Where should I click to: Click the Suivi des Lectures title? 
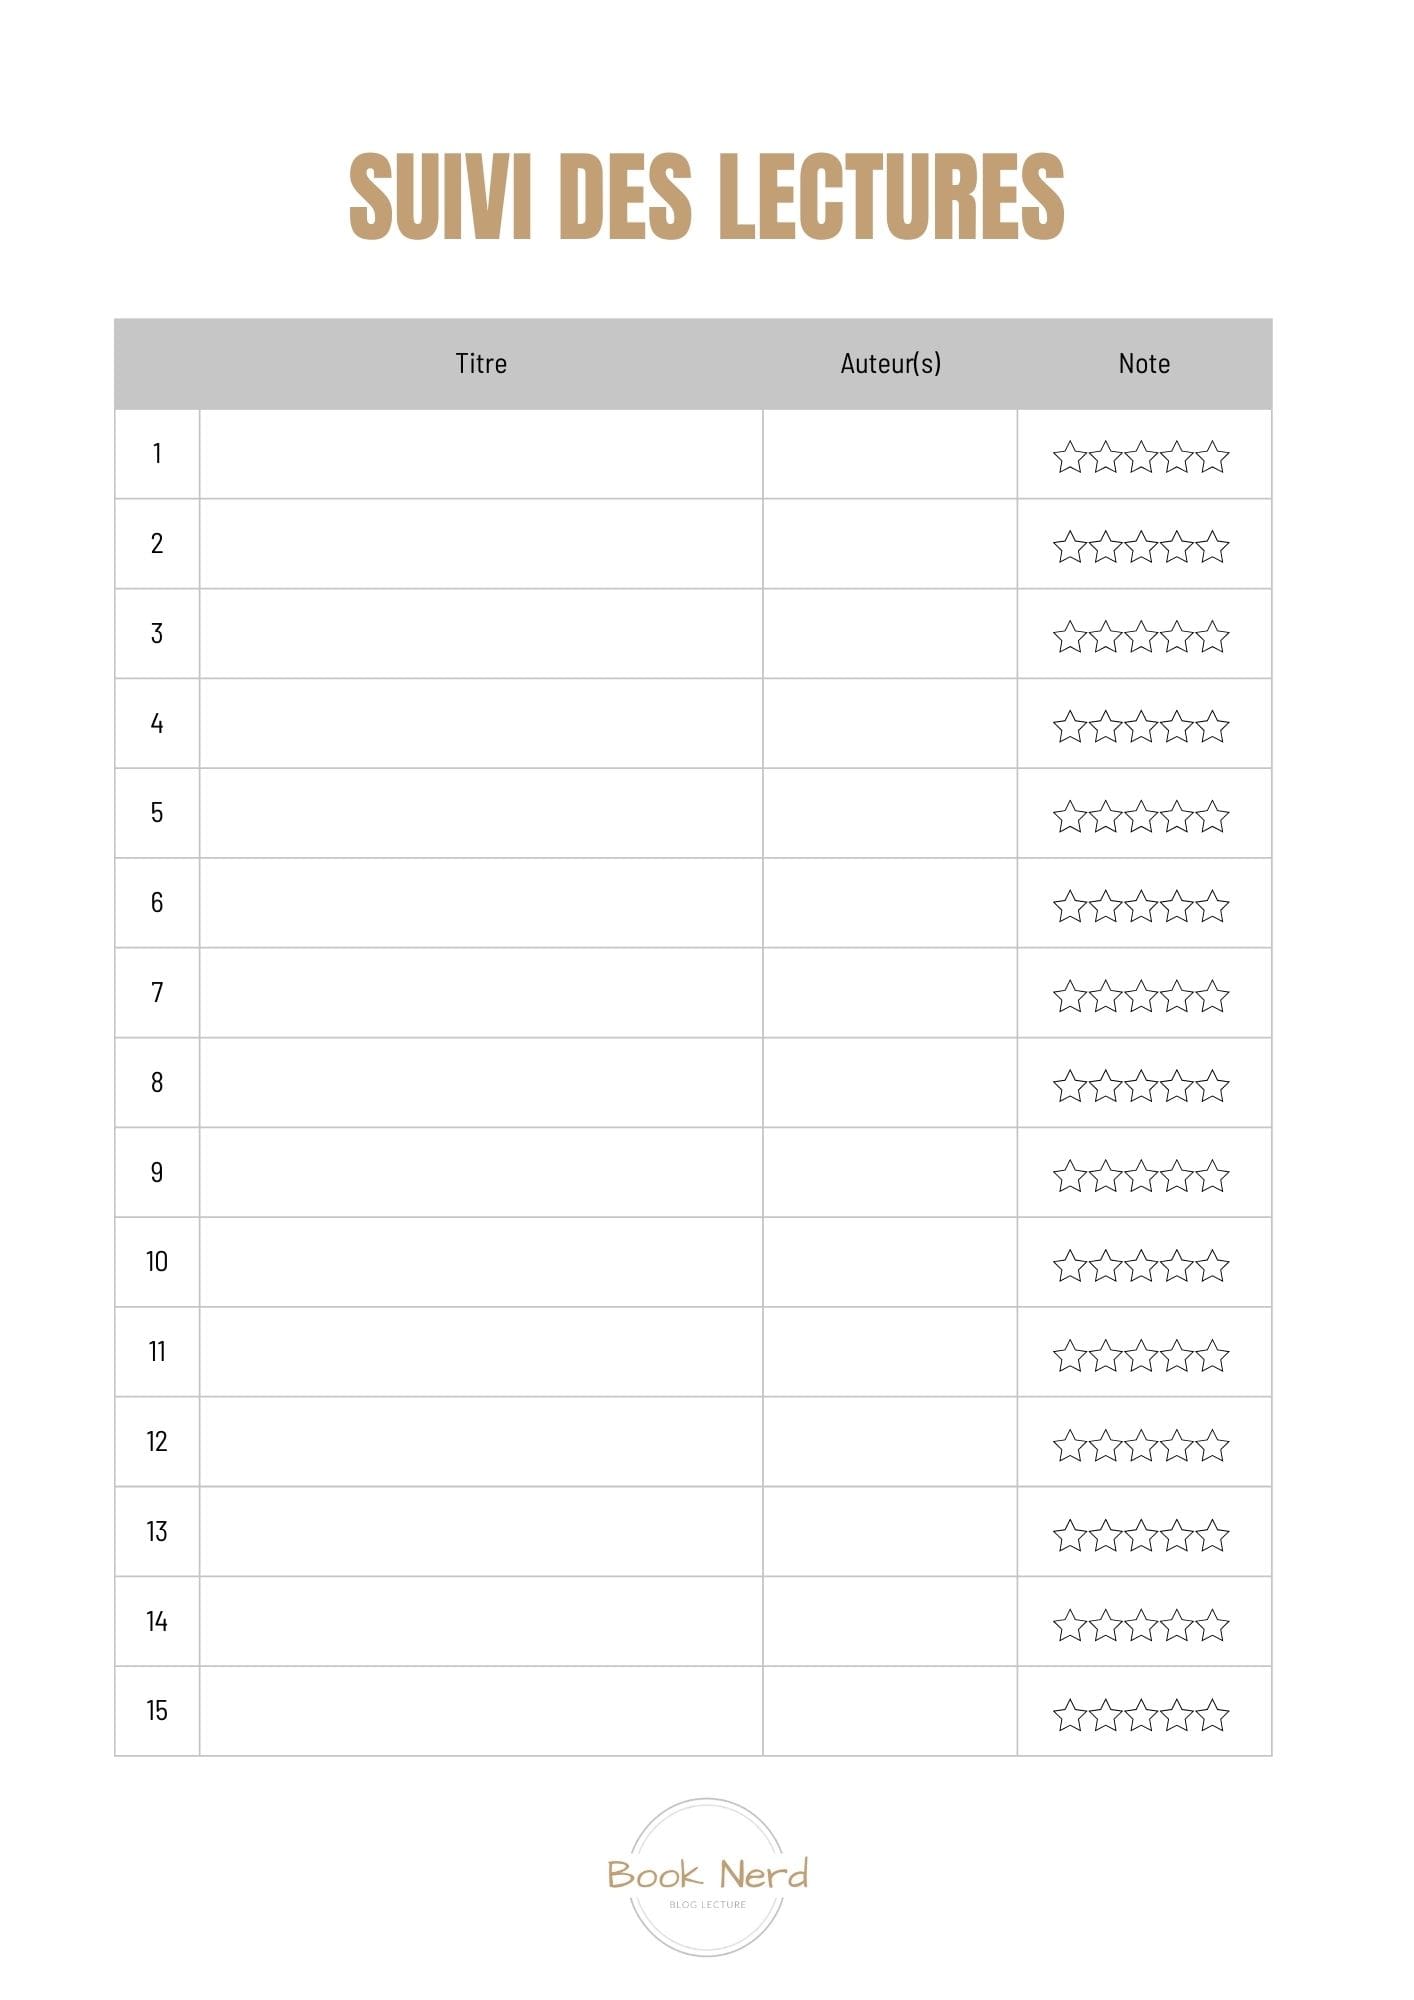click(x=707, y=197)
